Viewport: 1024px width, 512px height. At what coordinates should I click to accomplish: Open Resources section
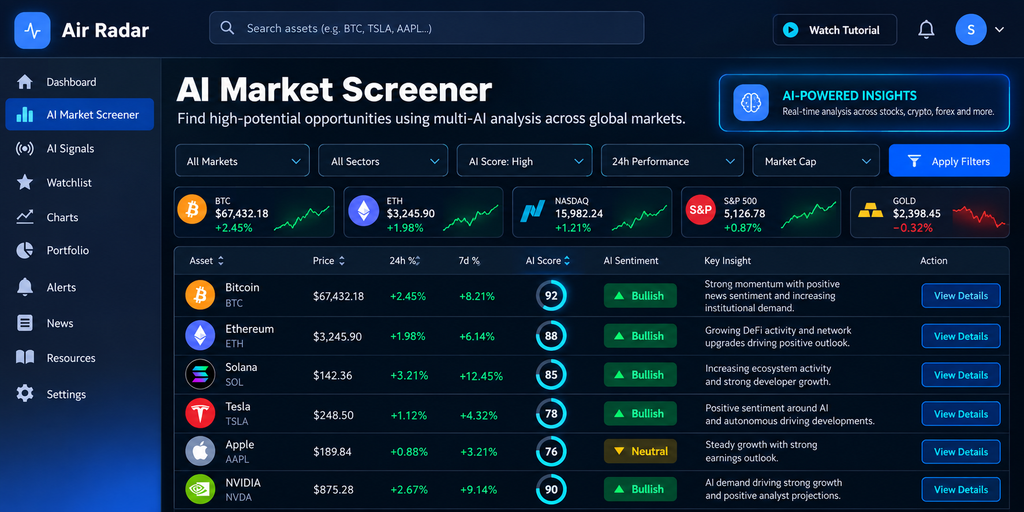point(80,358)
